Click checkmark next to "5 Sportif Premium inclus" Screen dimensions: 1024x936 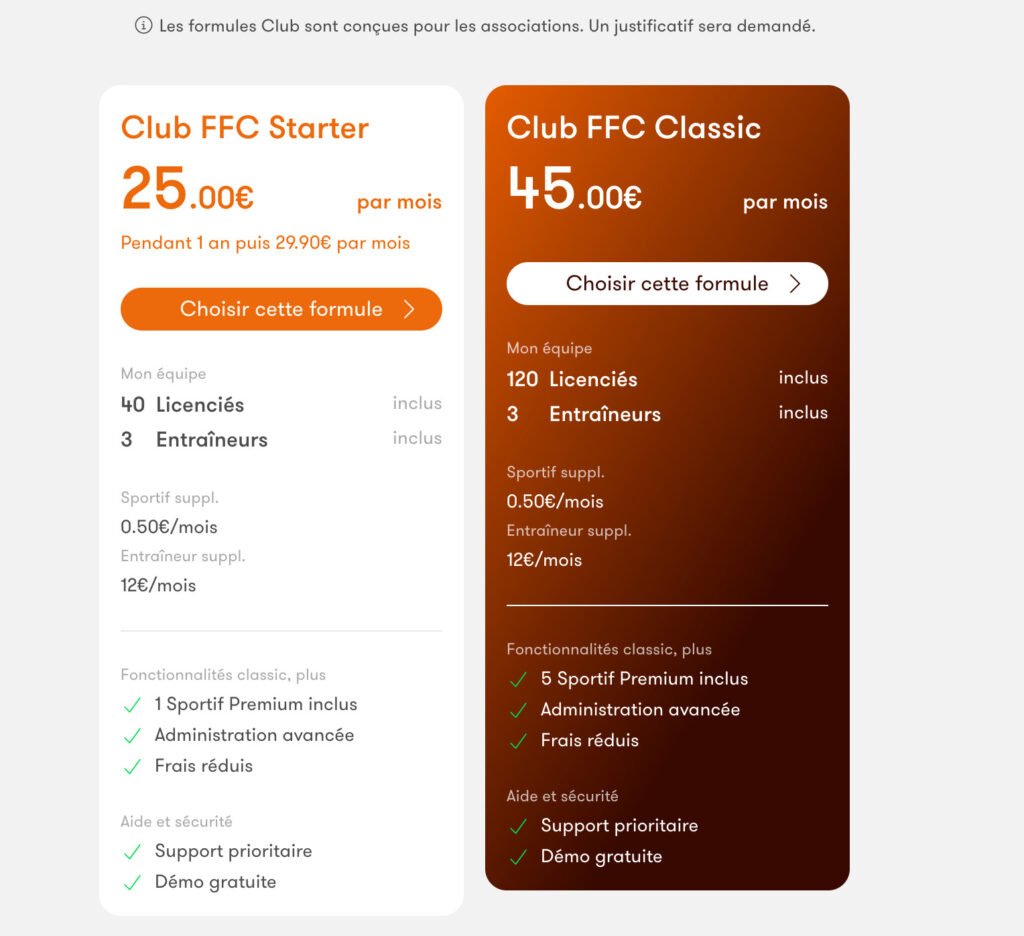tap(518, 680)
